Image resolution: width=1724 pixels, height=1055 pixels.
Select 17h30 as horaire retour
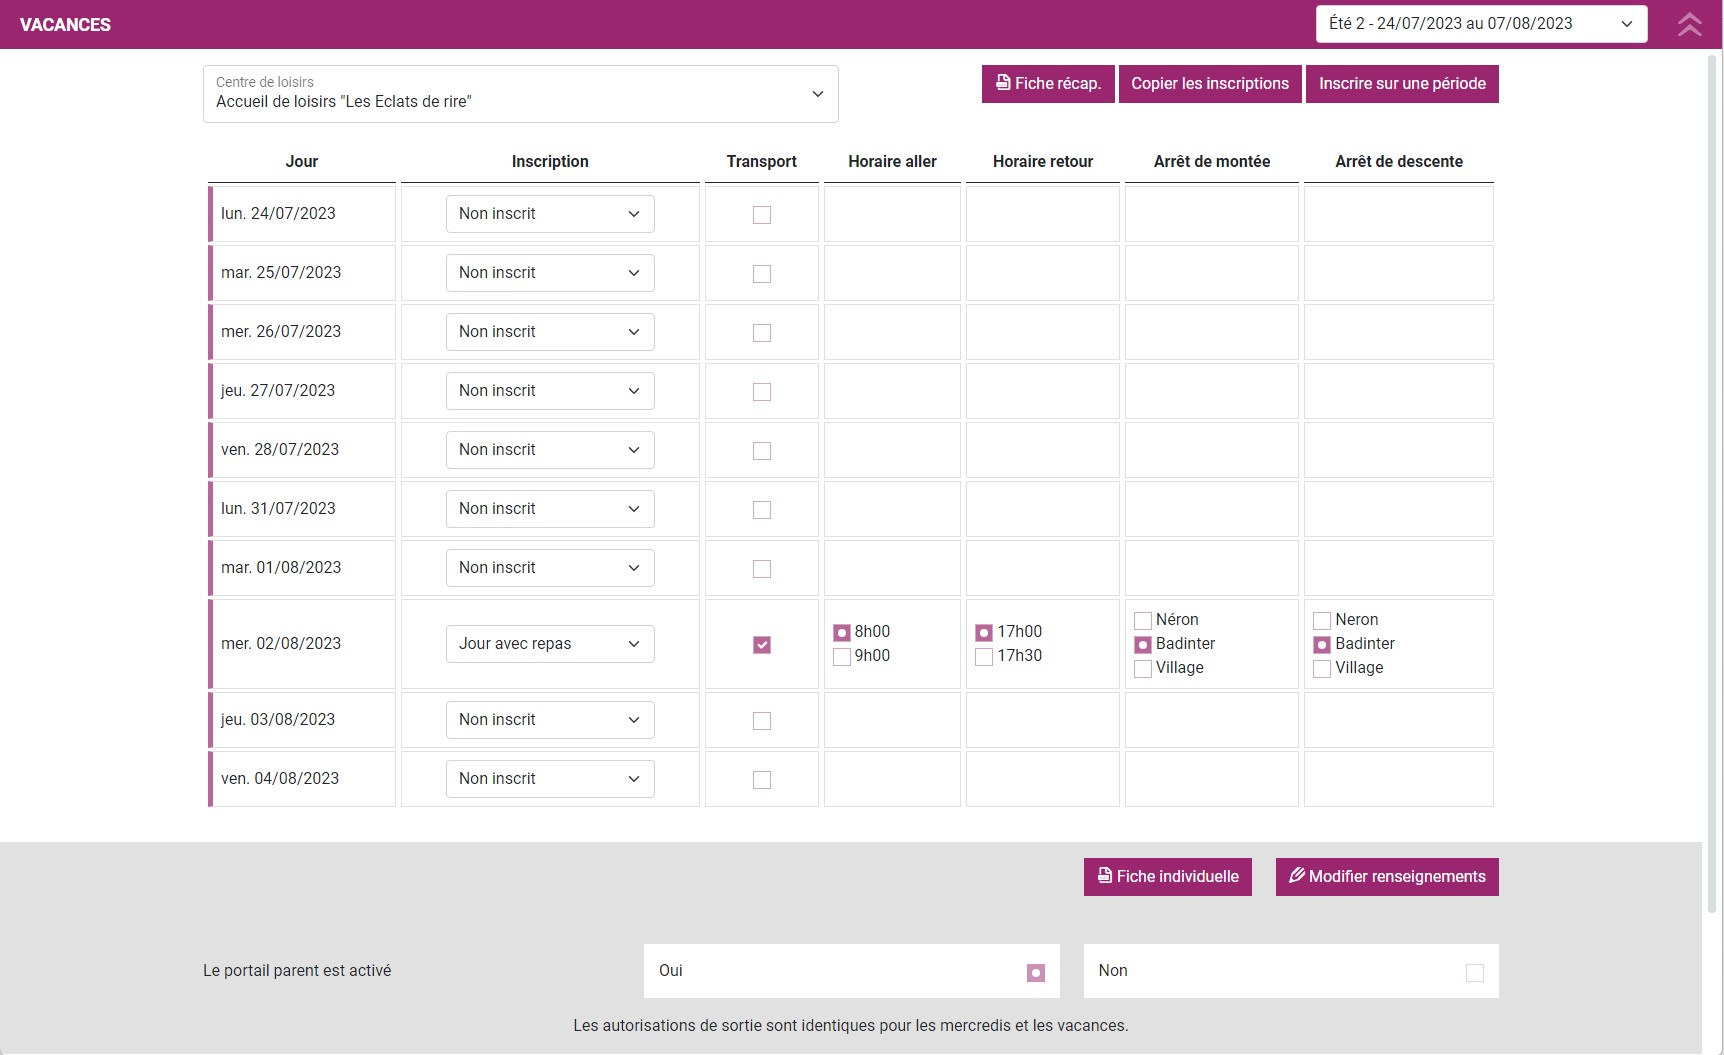coord(984,657)
